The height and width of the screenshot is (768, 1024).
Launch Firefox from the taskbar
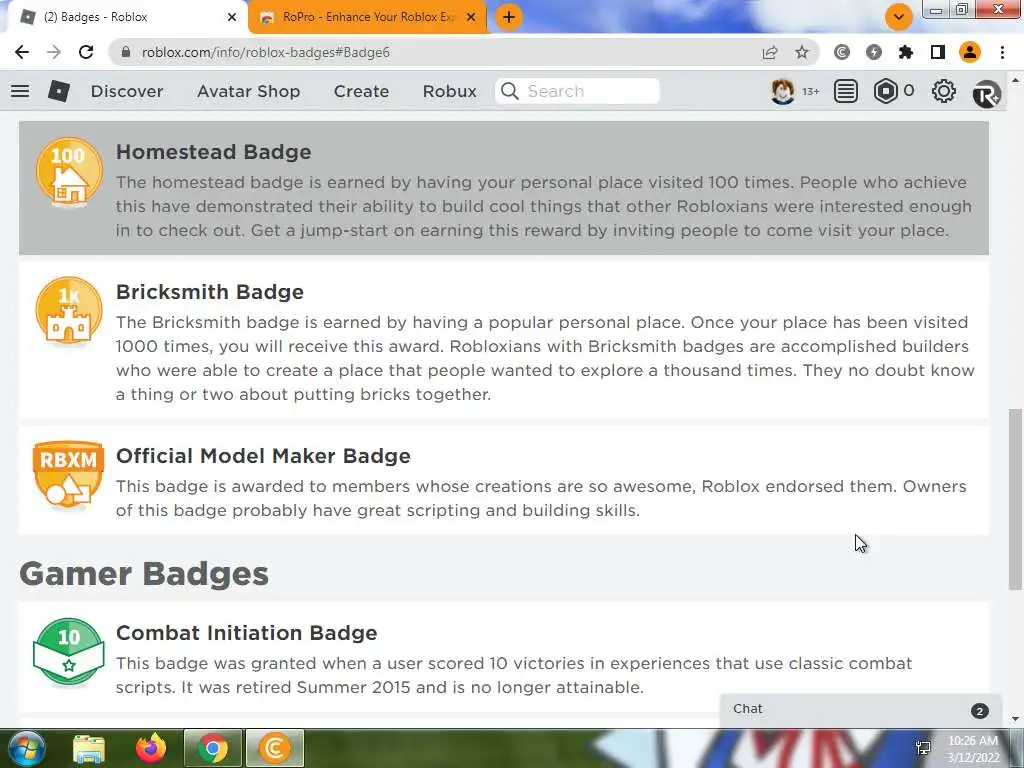click(151, 748)
